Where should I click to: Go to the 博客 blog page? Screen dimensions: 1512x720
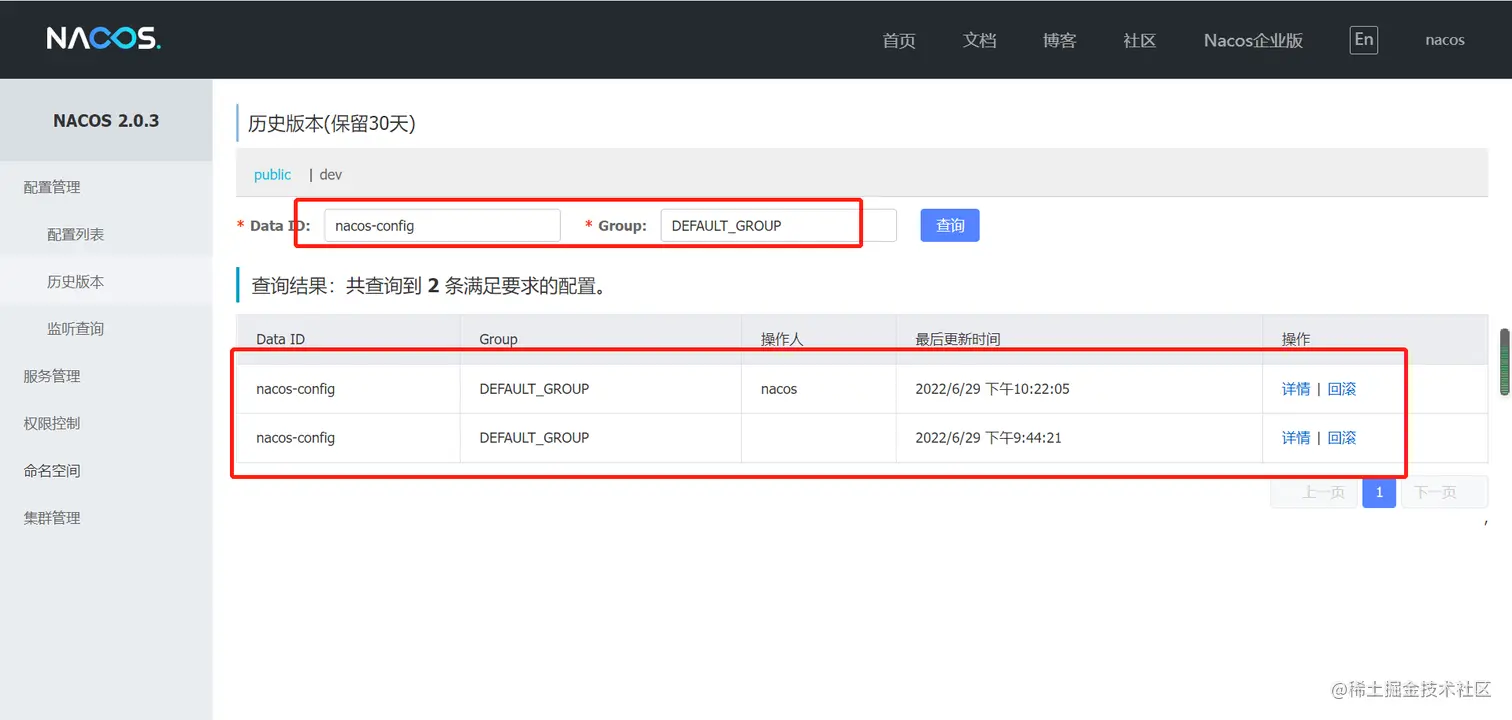[1059, 40]
